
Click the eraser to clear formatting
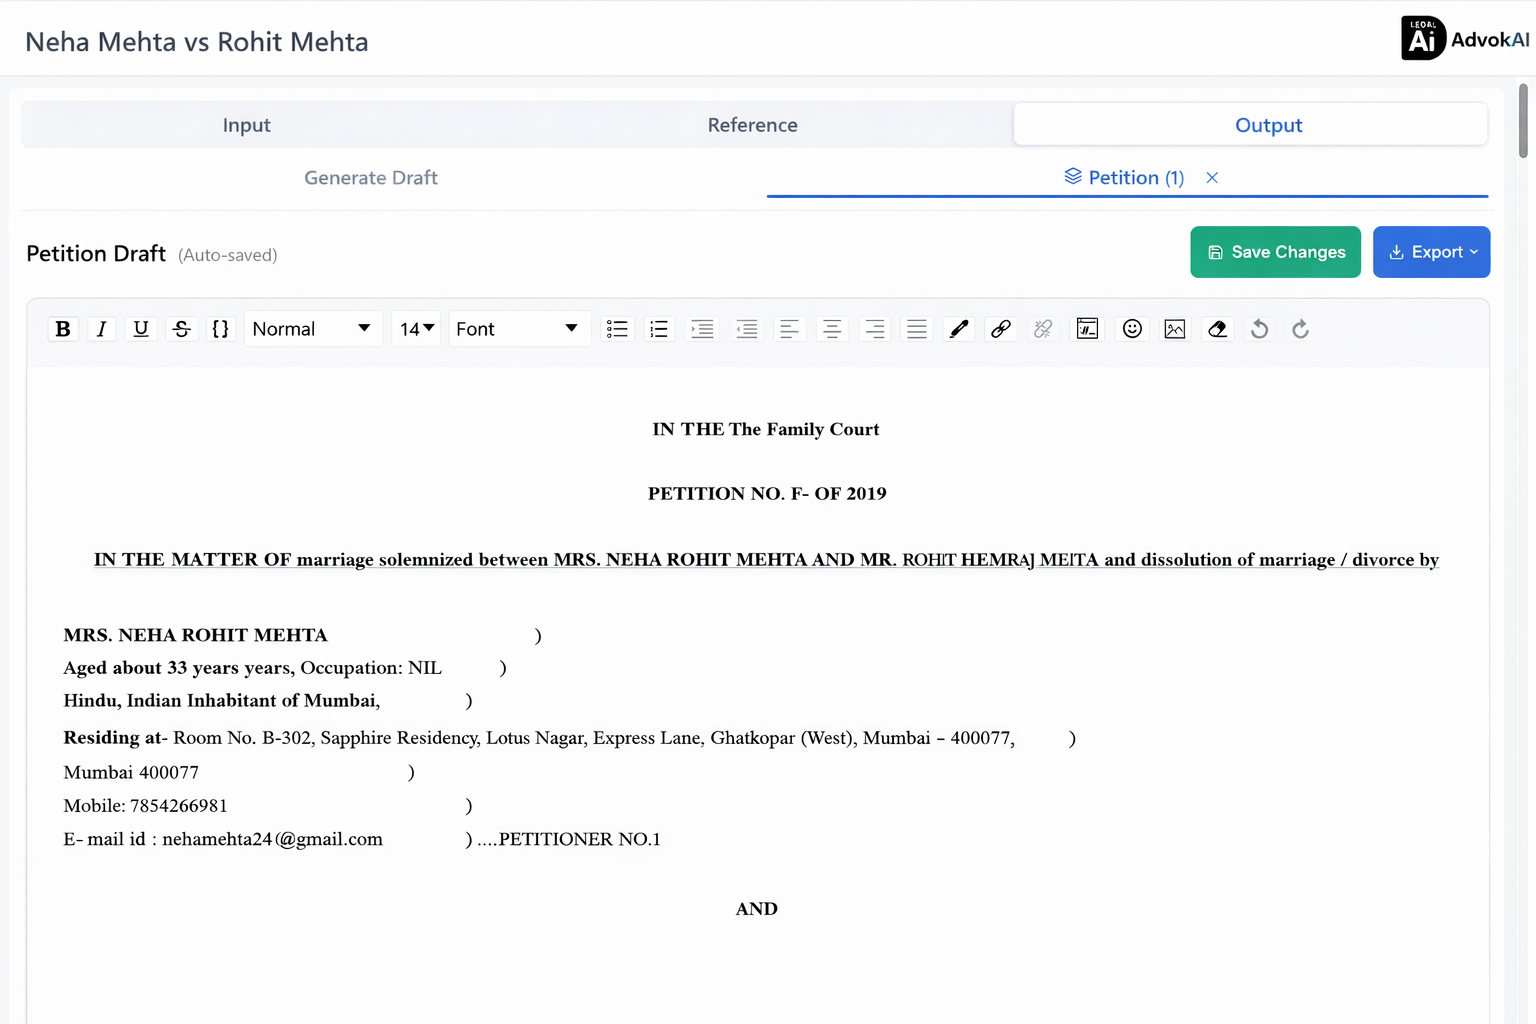[1217, 329]
